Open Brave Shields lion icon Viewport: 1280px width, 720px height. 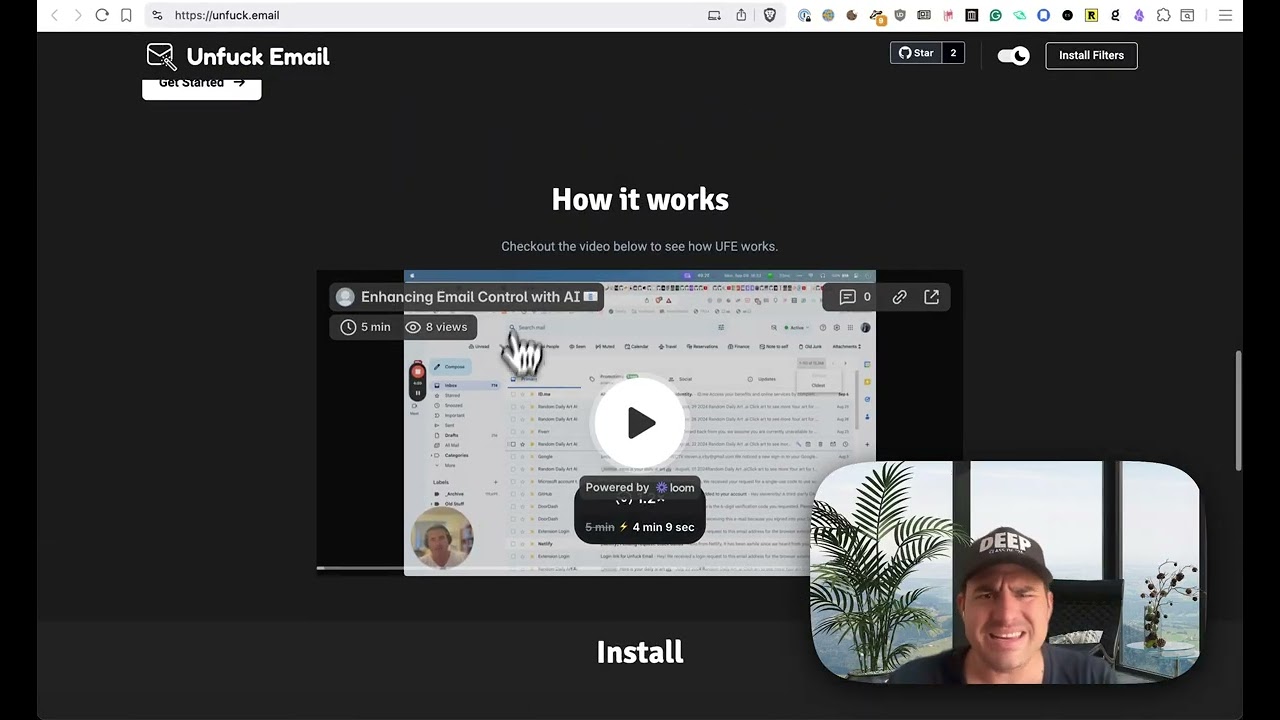[769, 15]
